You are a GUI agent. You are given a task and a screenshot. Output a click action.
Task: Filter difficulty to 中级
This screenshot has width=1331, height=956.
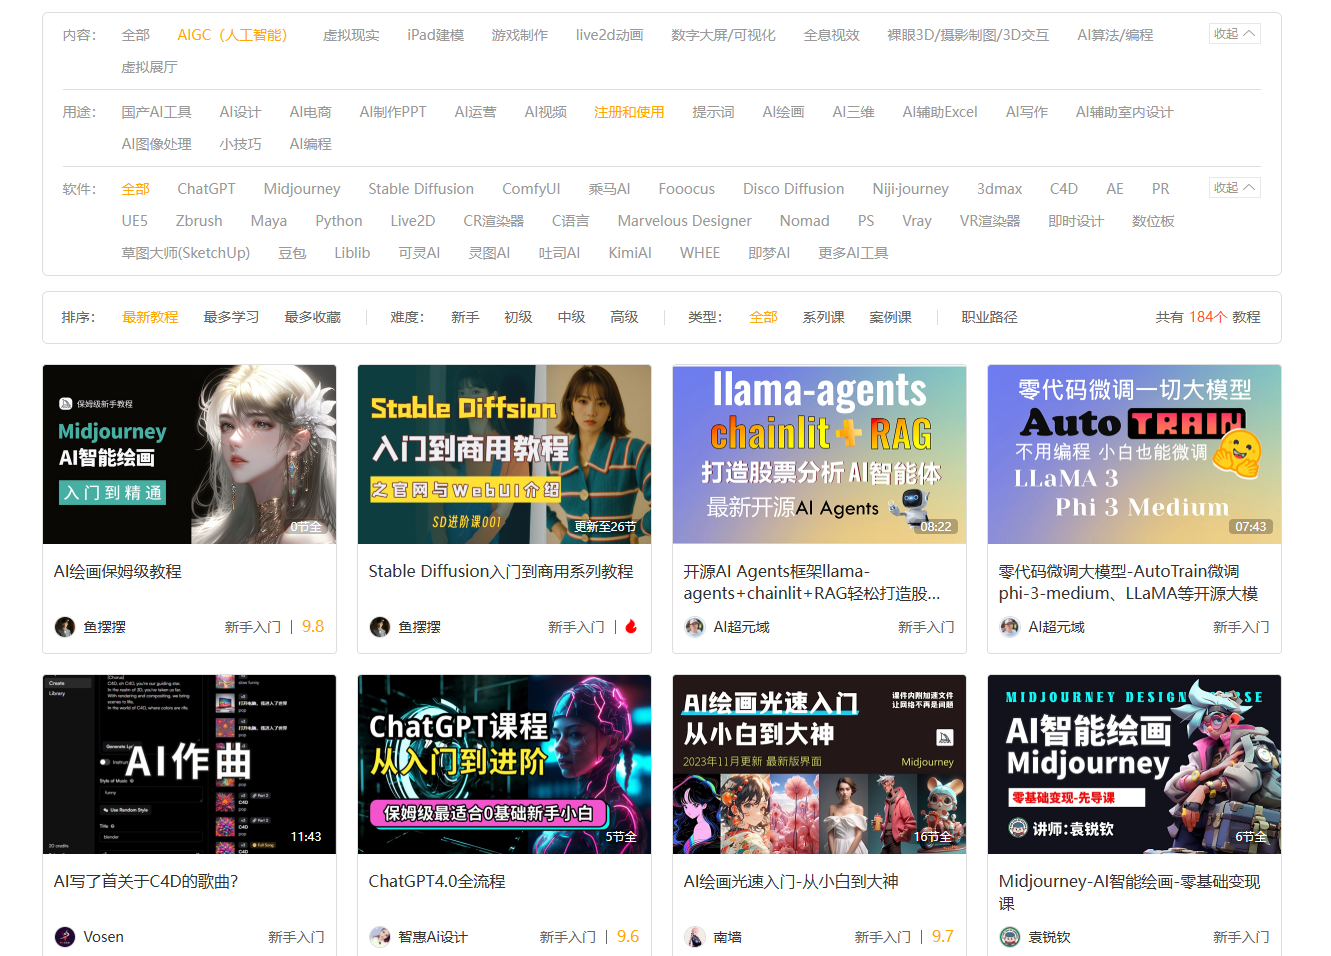(571, 317)
